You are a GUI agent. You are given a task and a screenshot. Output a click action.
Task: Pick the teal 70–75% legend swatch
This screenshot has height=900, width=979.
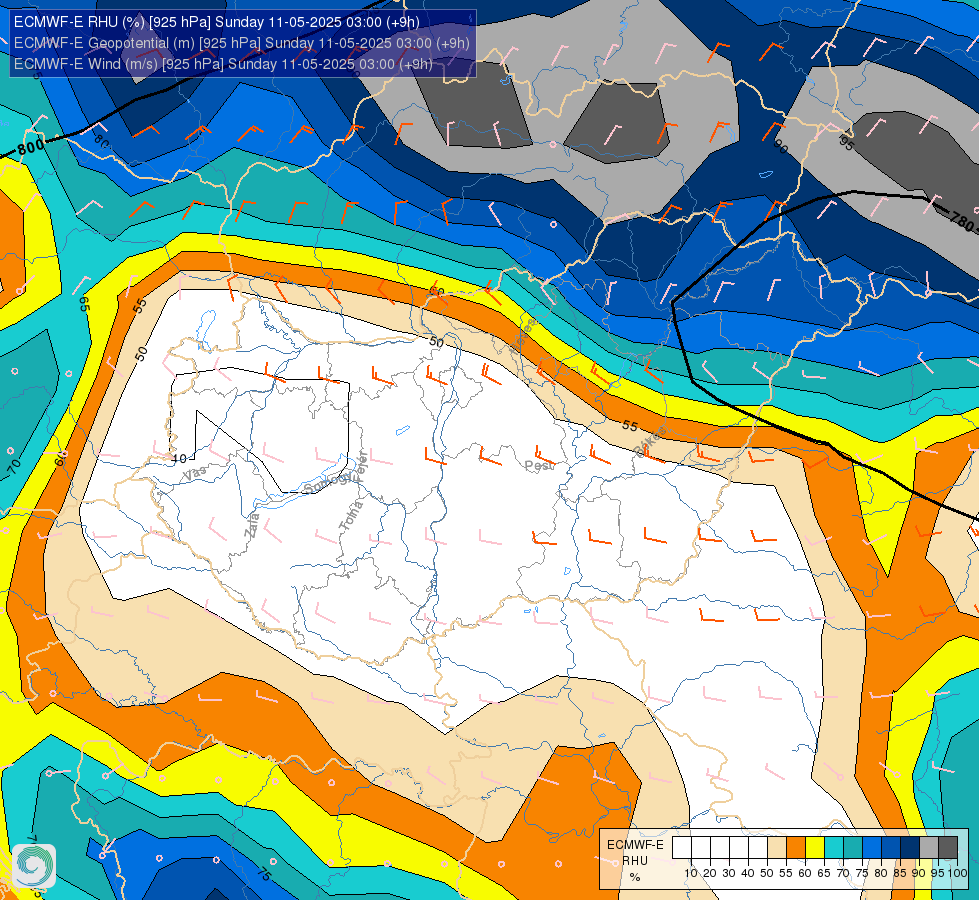coord(853,848)
